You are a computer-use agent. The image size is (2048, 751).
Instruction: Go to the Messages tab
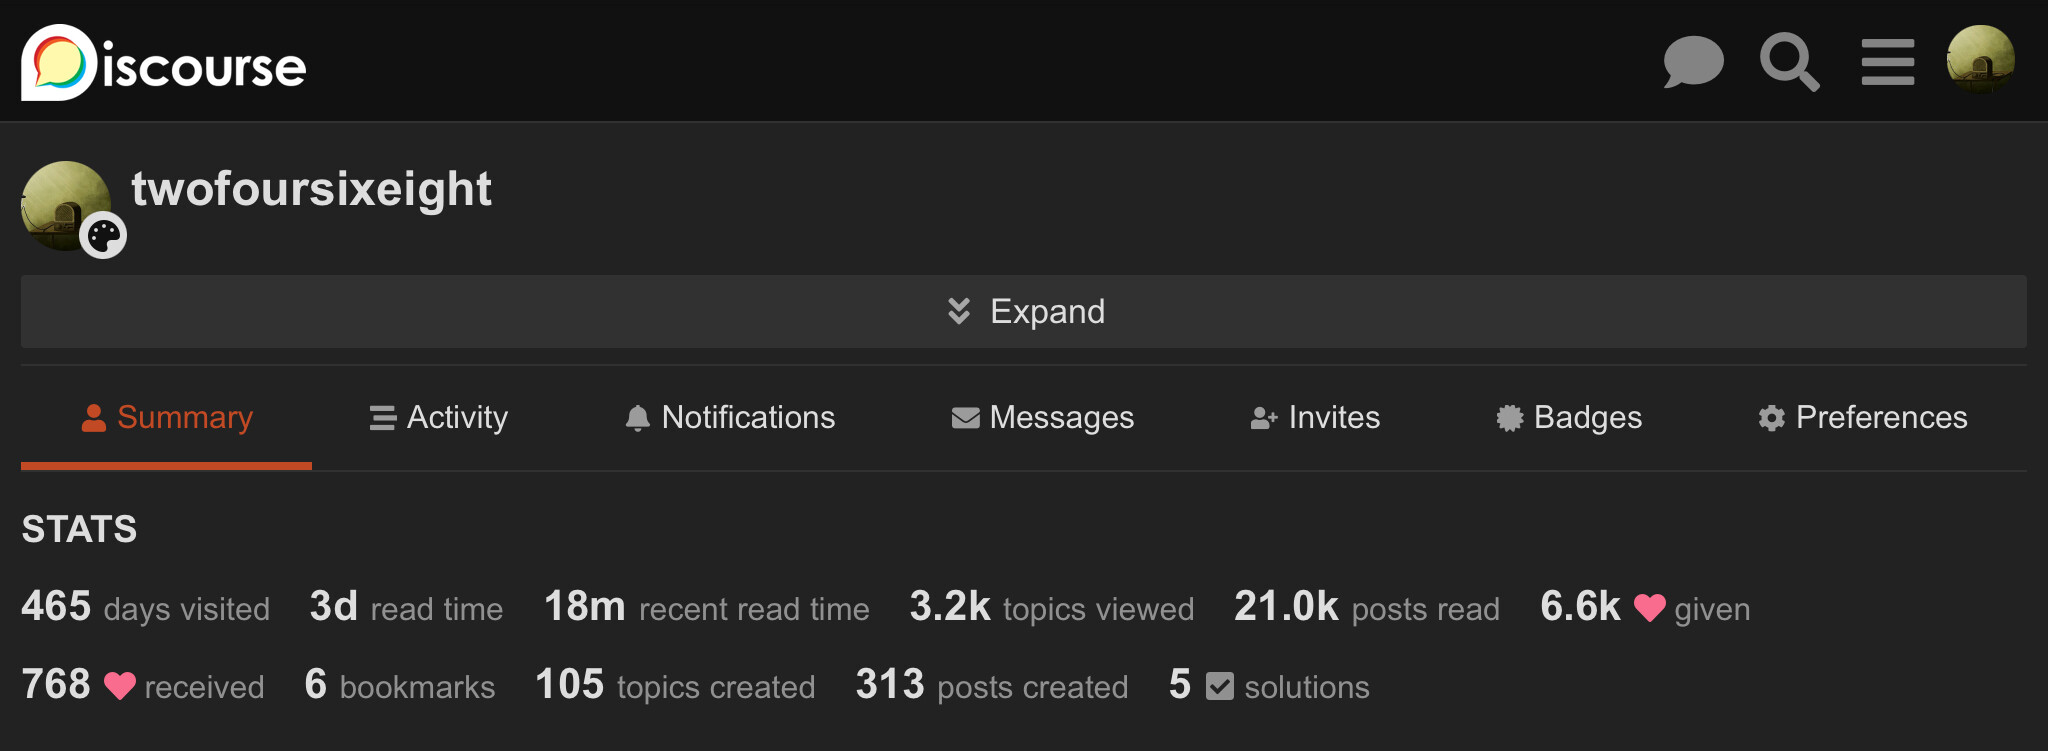pos(1043,418)
